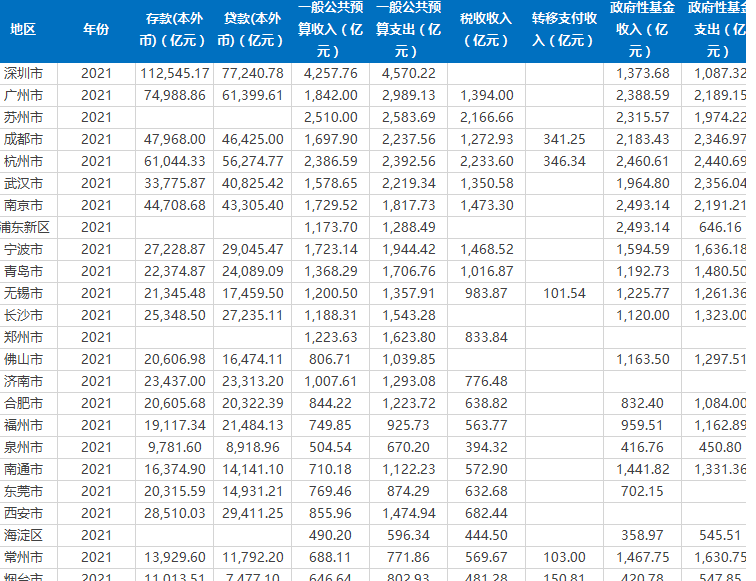Click the 一般公共预算收入 column header
The height and width of the screenshot is (581, 756).
click(x=330, y=30)
